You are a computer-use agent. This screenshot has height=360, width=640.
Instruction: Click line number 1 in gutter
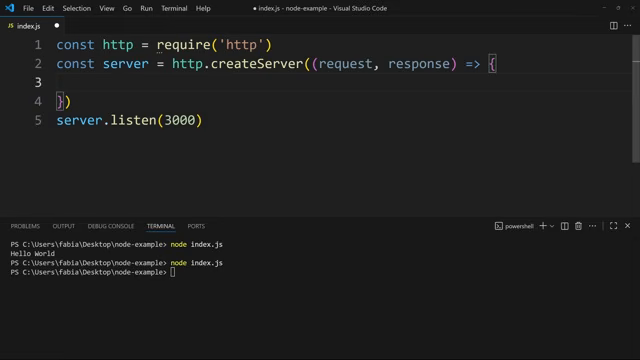point(38,45)
